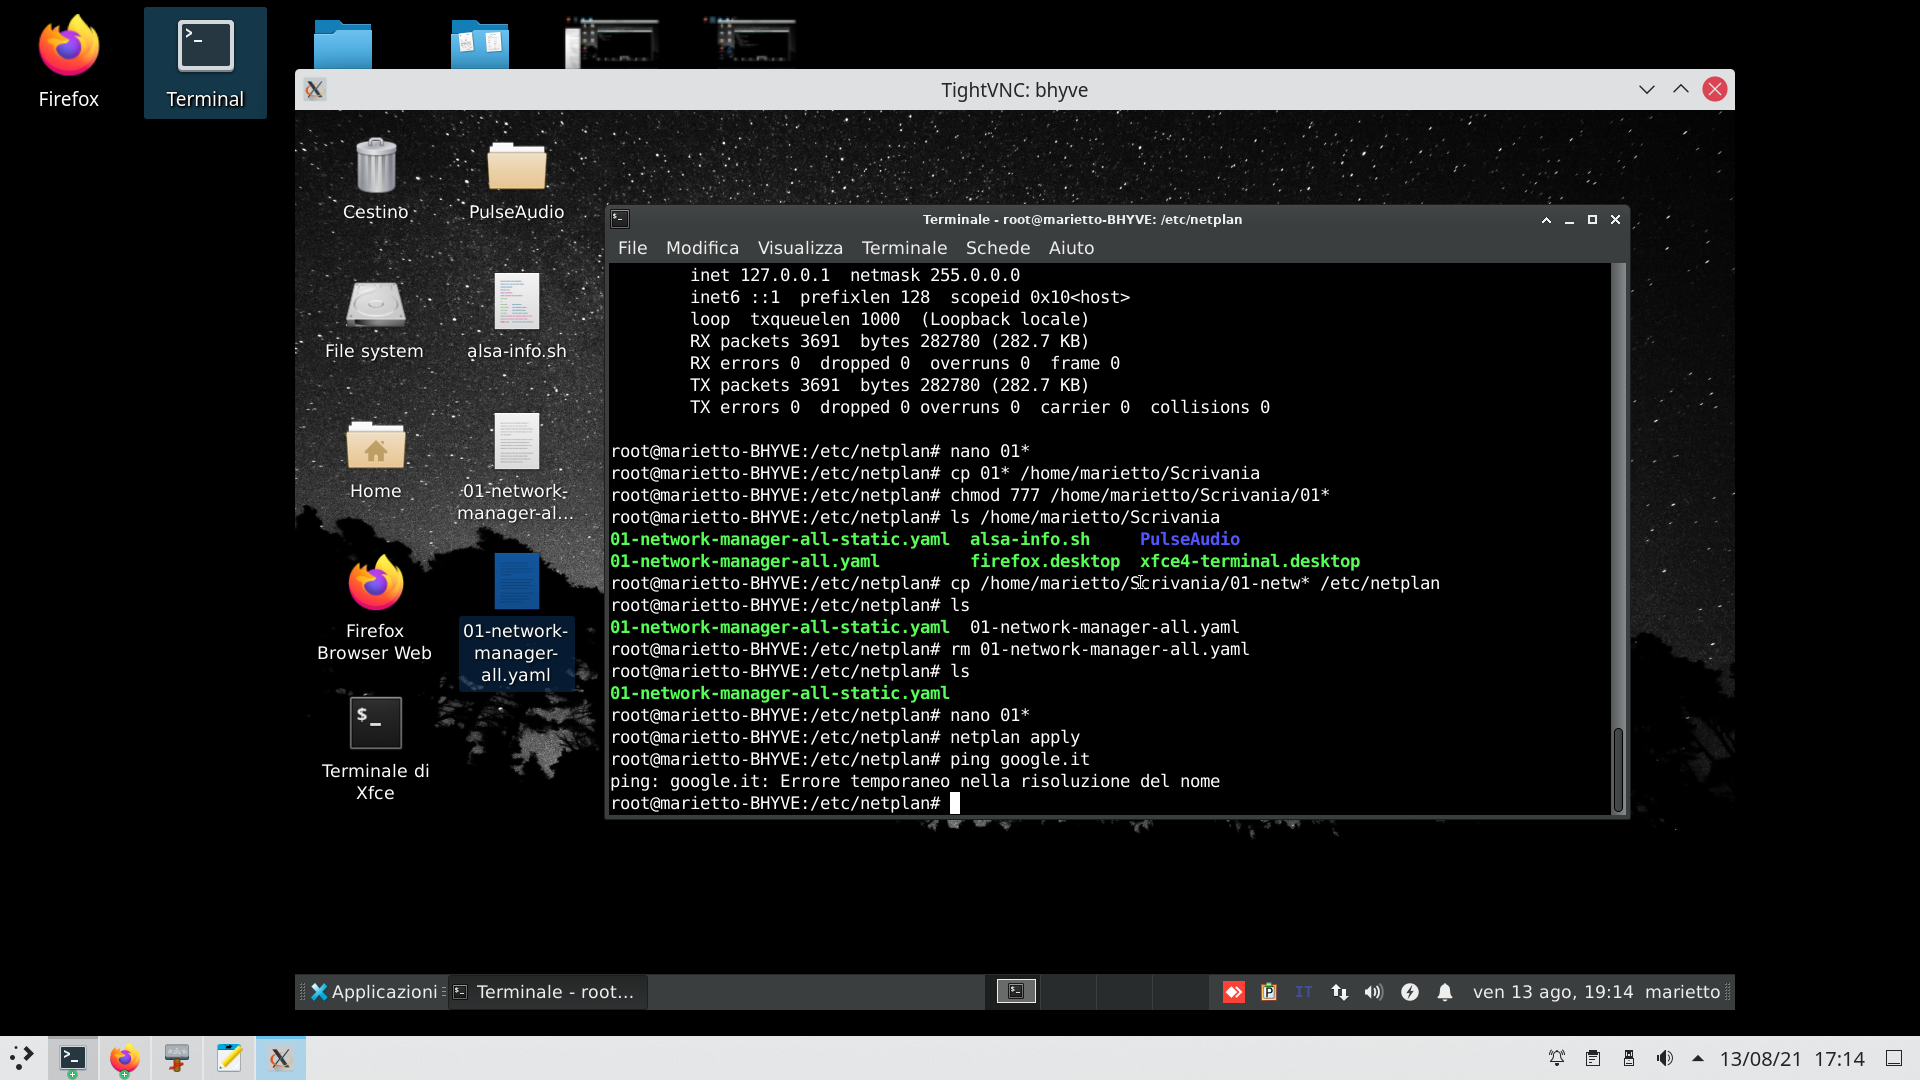Click the Terminale - root taskbar button
Viewport: 1920px width, 1080px height.
pos(546,992)
